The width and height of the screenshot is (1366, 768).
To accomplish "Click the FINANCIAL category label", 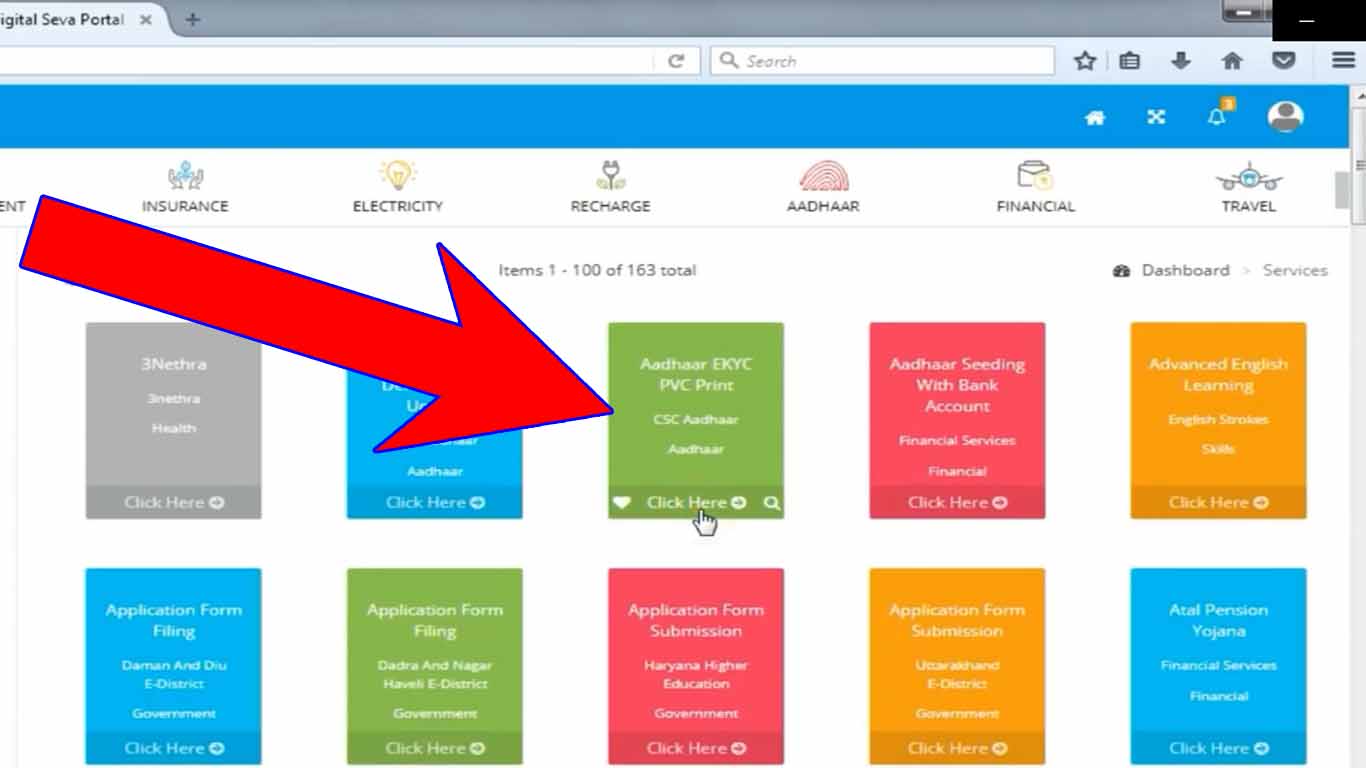I will tap(1035, 206).
